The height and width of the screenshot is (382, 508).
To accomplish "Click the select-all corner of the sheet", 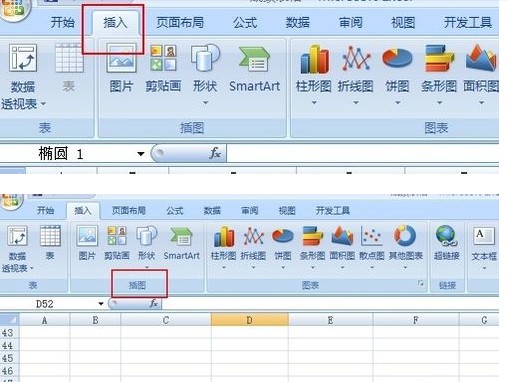I will [9, 320].
